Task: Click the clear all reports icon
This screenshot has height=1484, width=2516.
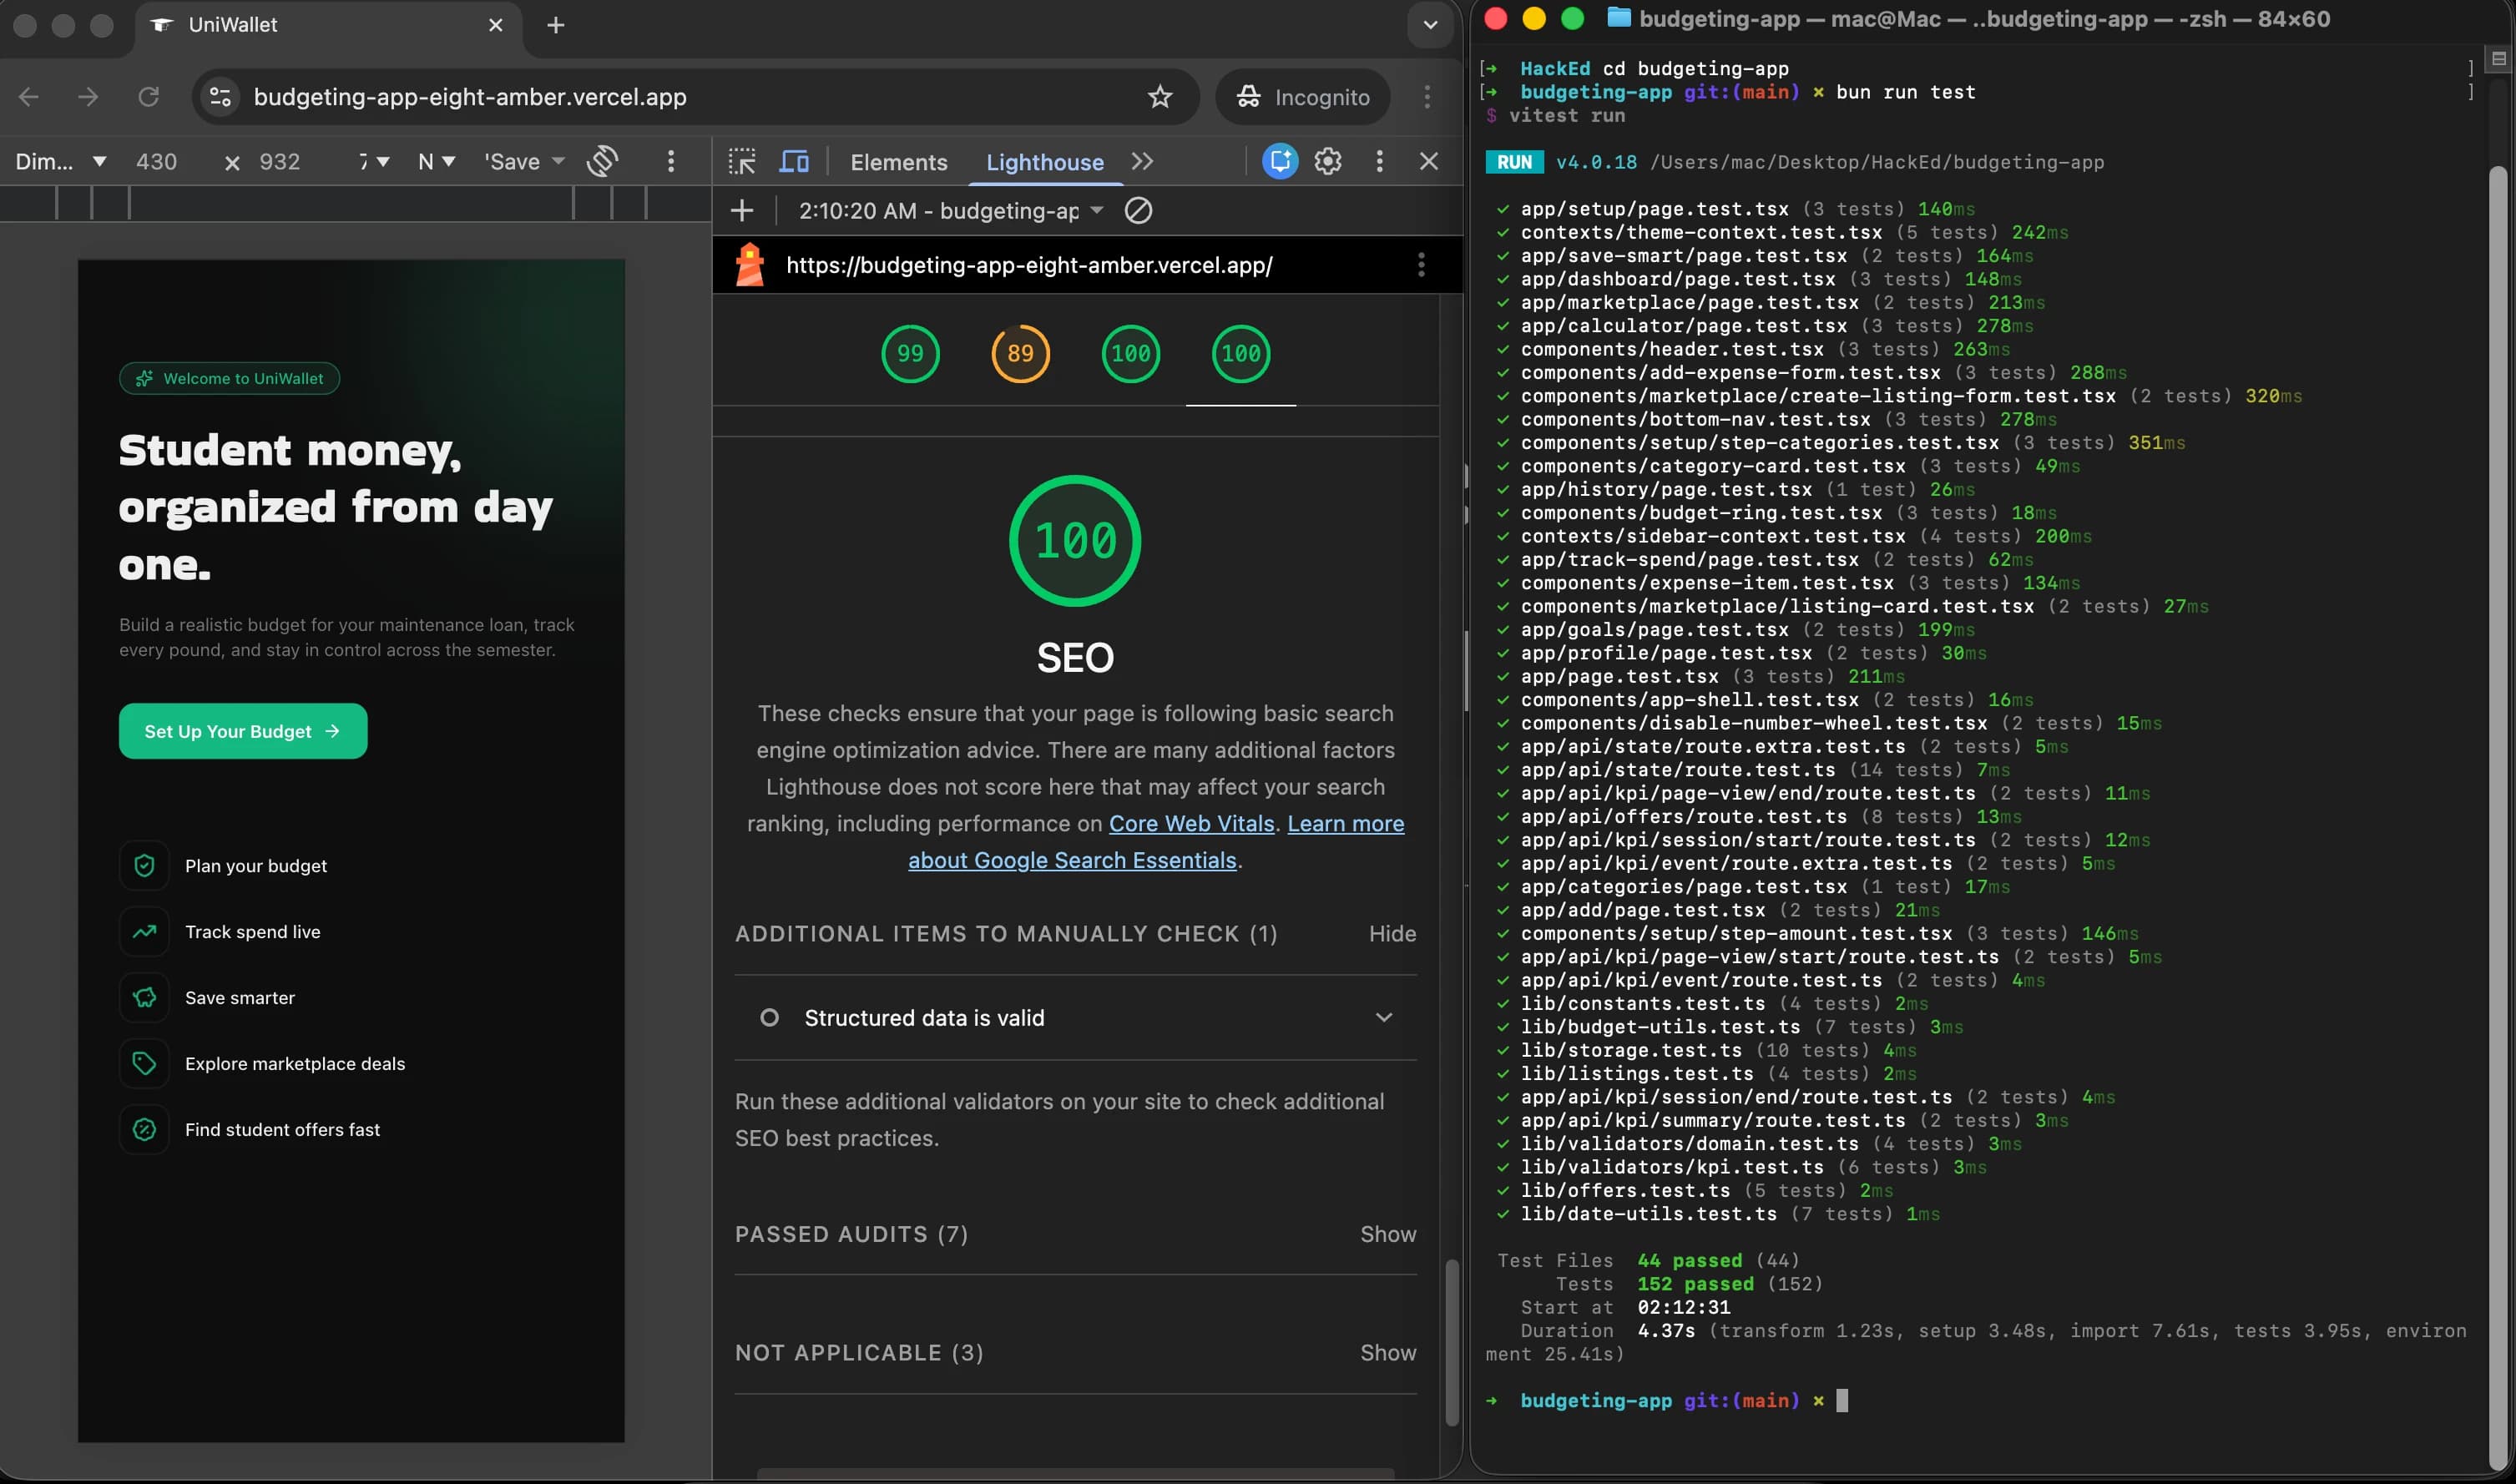Action: pyautogui.click(x=1138, y=211)
